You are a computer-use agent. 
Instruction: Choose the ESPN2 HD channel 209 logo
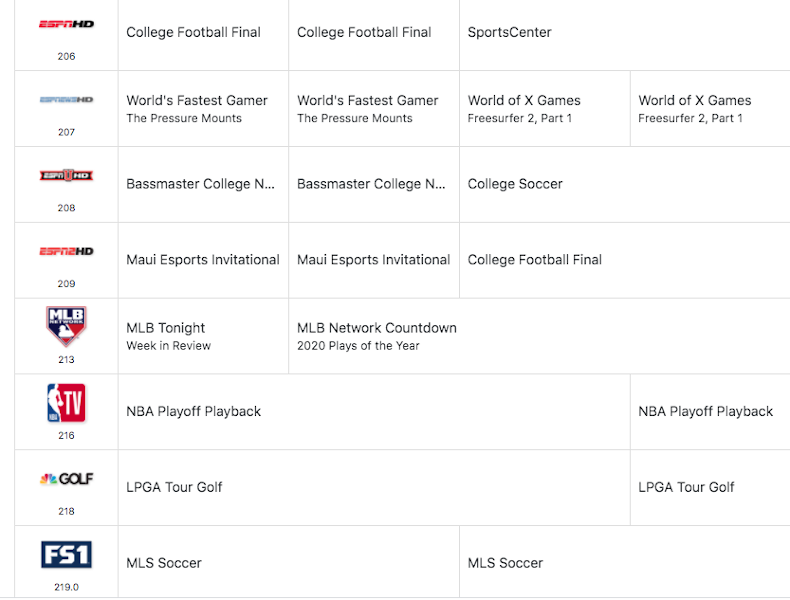click(66, 252)
